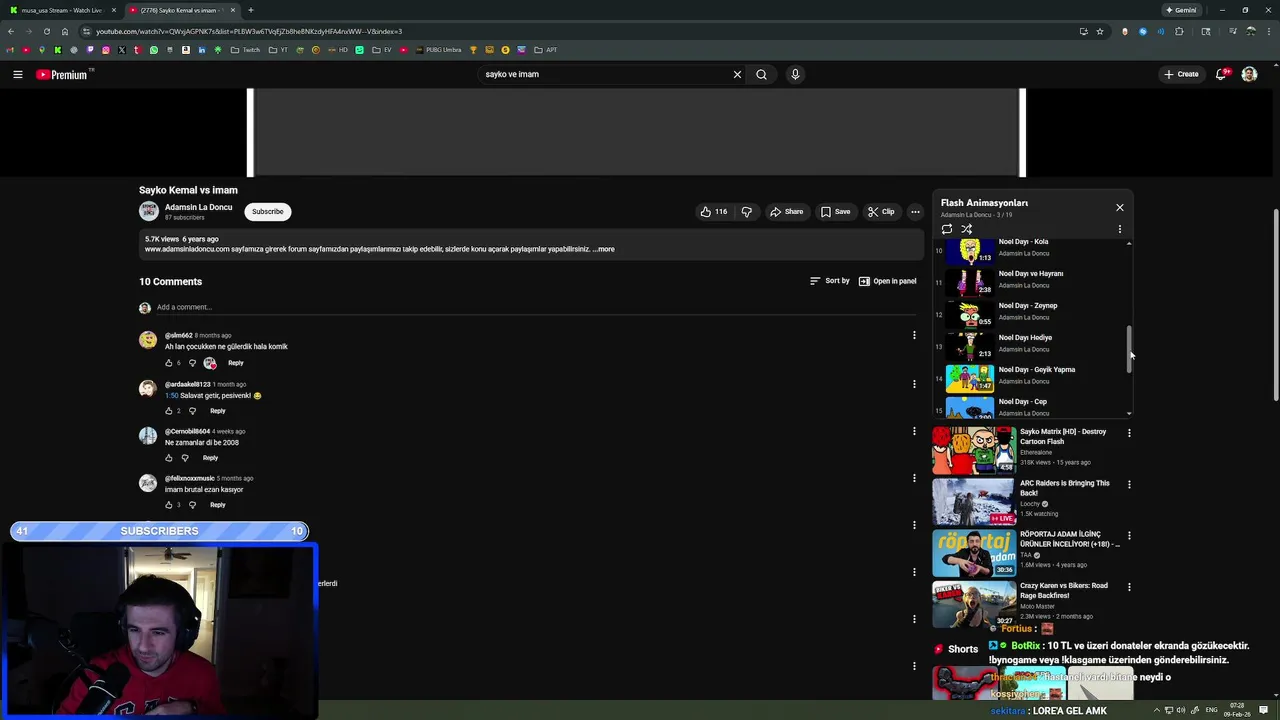This screenshot has height=720, width=1280.
Task: Save the video to a playlist
Action: pos(835,212)
